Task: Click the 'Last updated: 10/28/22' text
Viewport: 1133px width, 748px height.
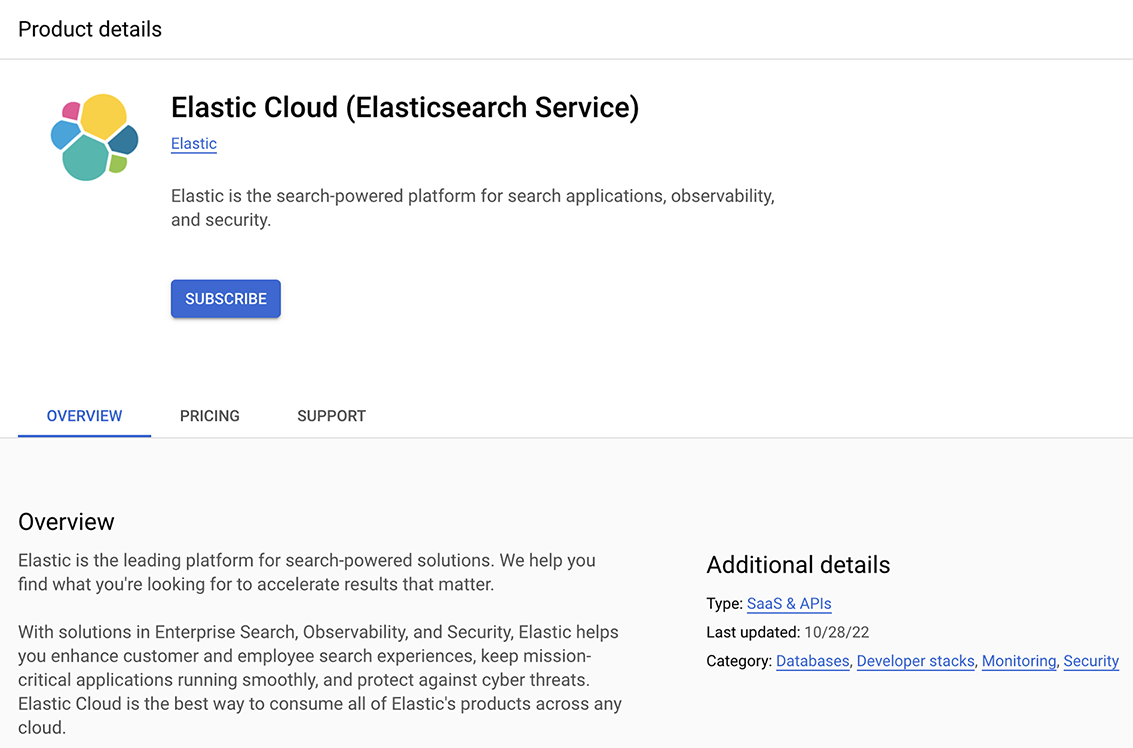Action: pos(788,632)
